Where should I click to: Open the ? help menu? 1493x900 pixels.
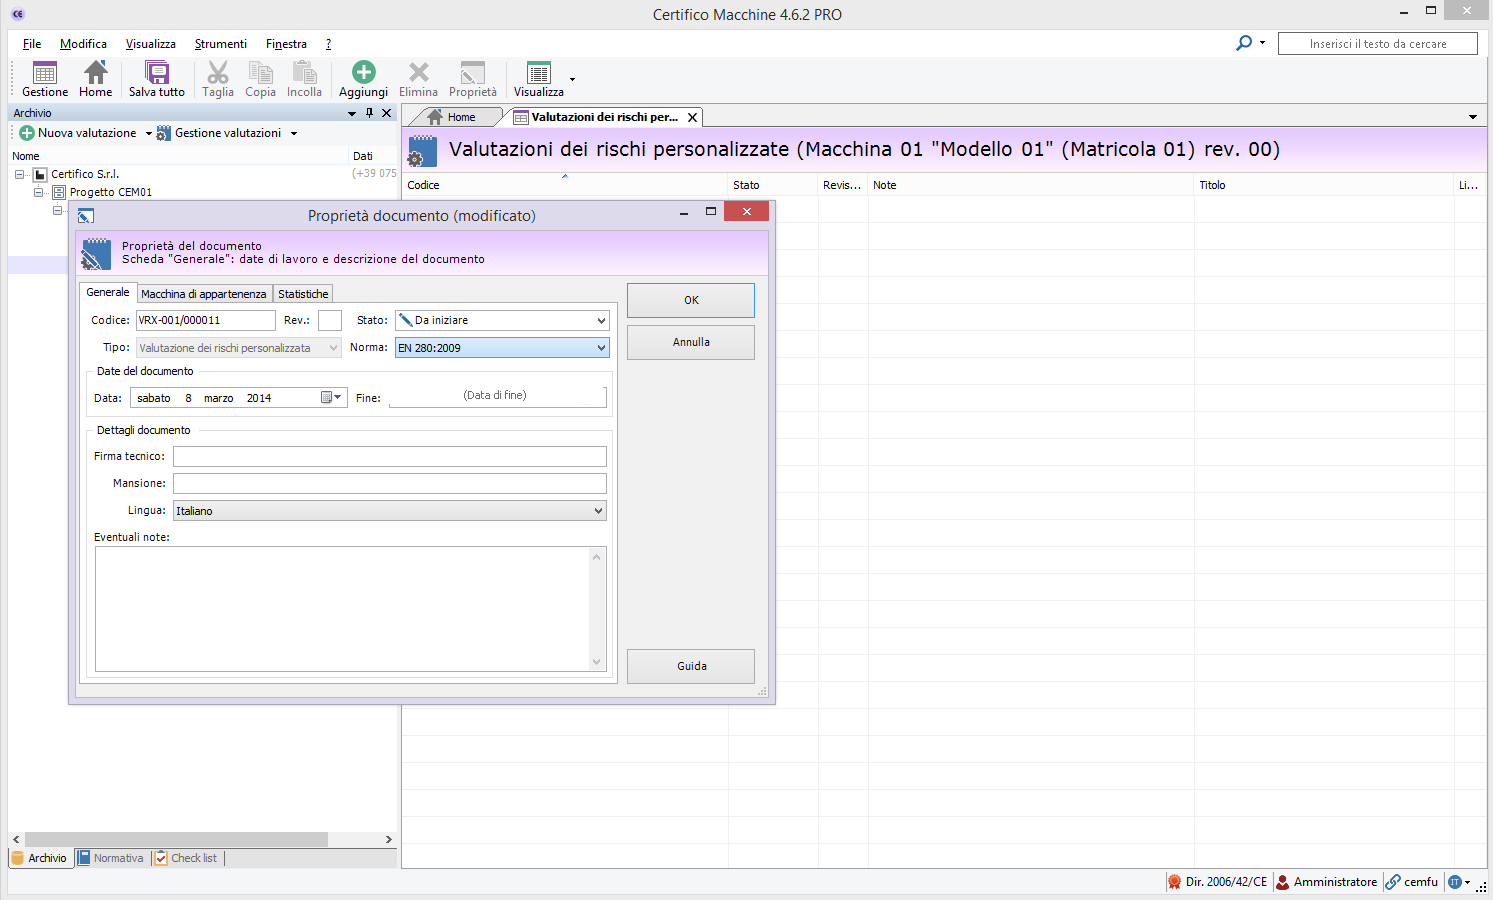328,44
